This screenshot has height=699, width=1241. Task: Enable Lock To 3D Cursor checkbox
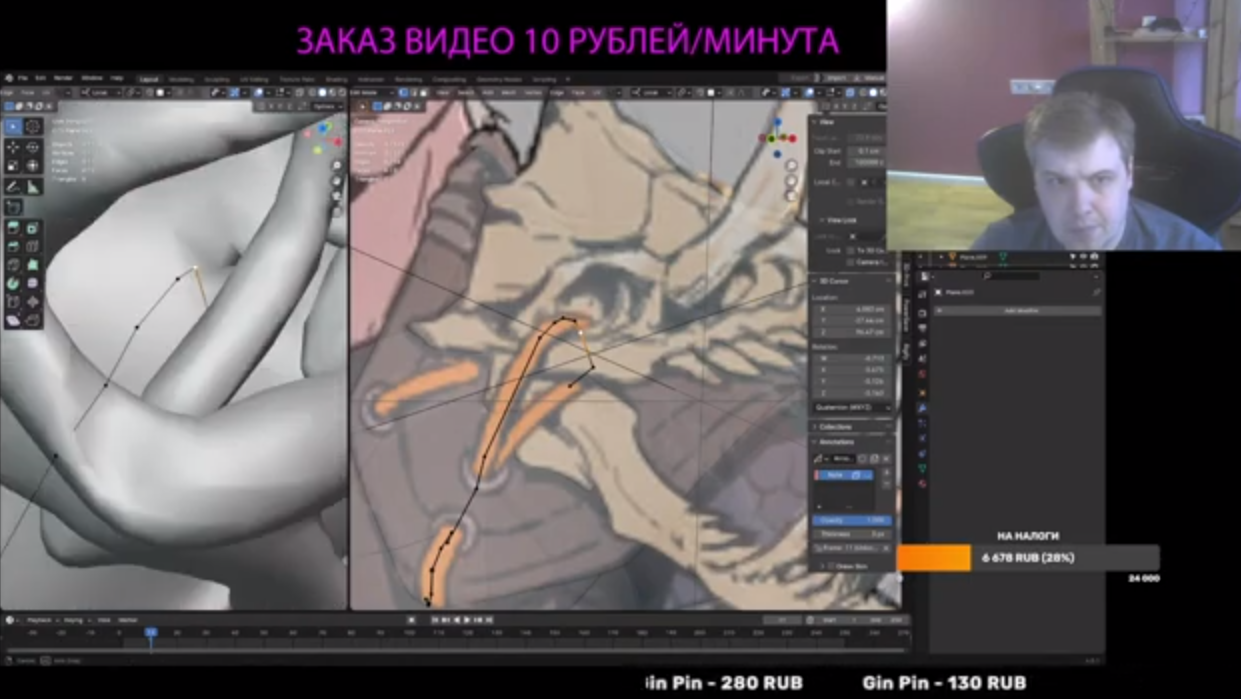click(x=851, y=250)
